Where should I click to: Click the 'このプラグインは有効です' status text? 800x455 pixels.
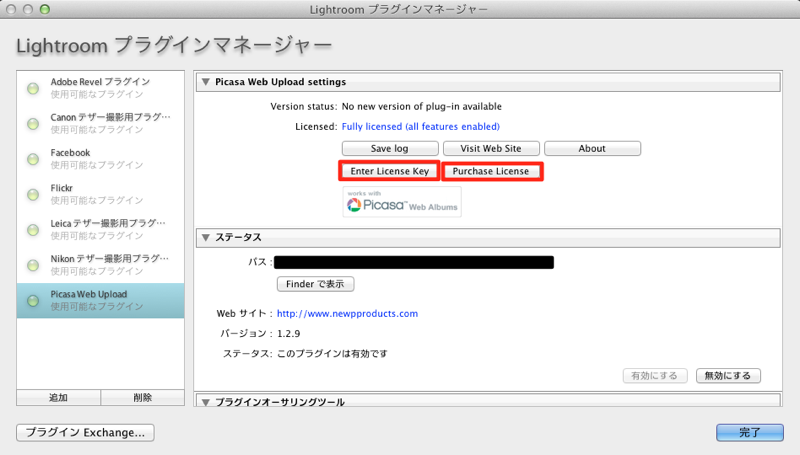point(332,353)
